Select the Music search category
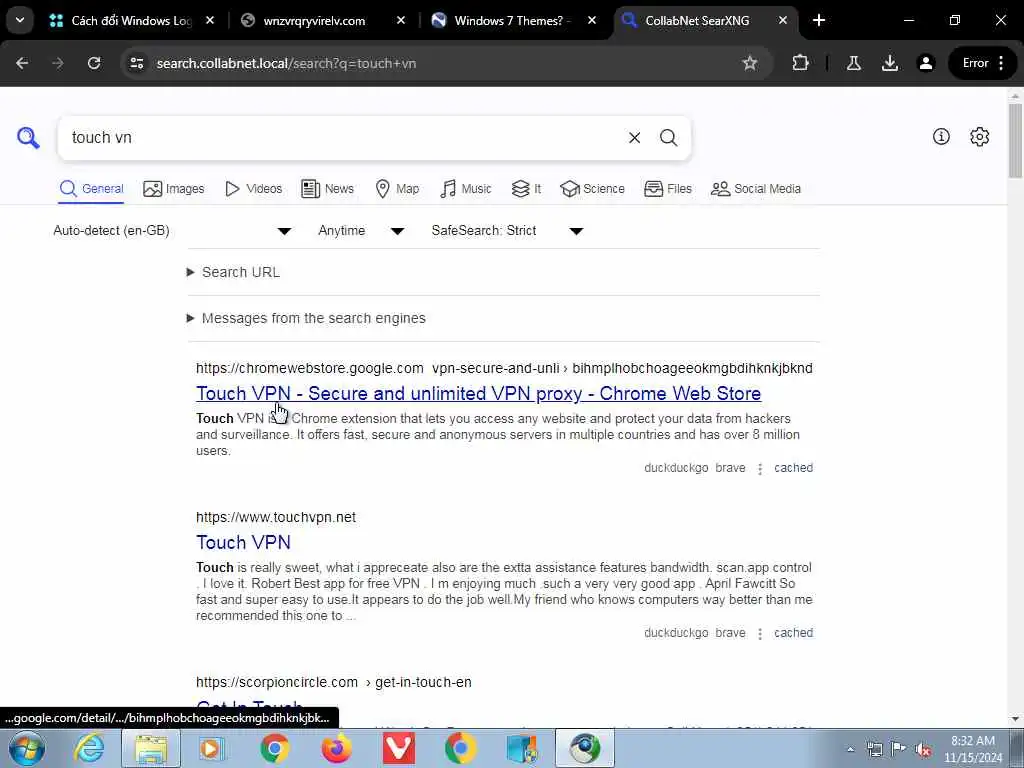This screenshot has width=1024, height=768. click(x=466, y=189)
